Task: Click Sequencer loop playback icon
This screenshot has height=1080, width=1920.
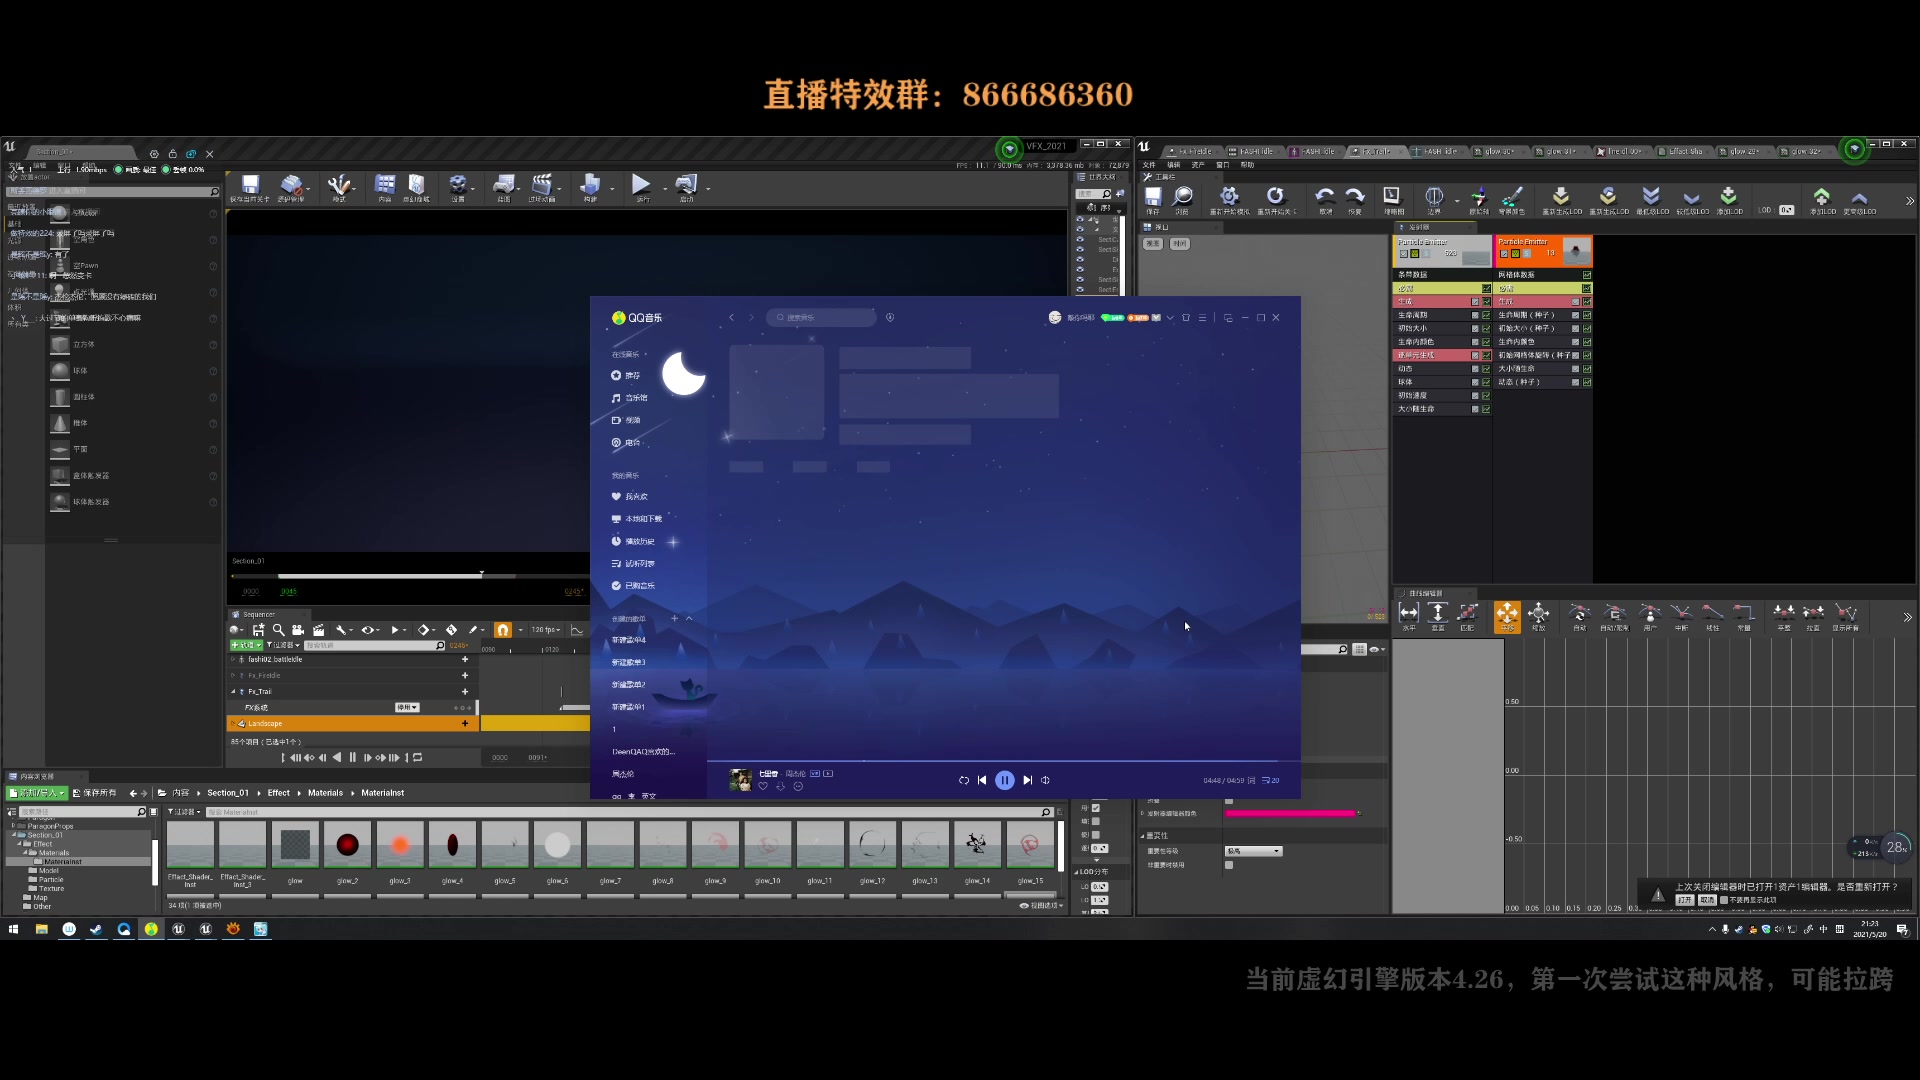Action: click(x=418, y=758)
